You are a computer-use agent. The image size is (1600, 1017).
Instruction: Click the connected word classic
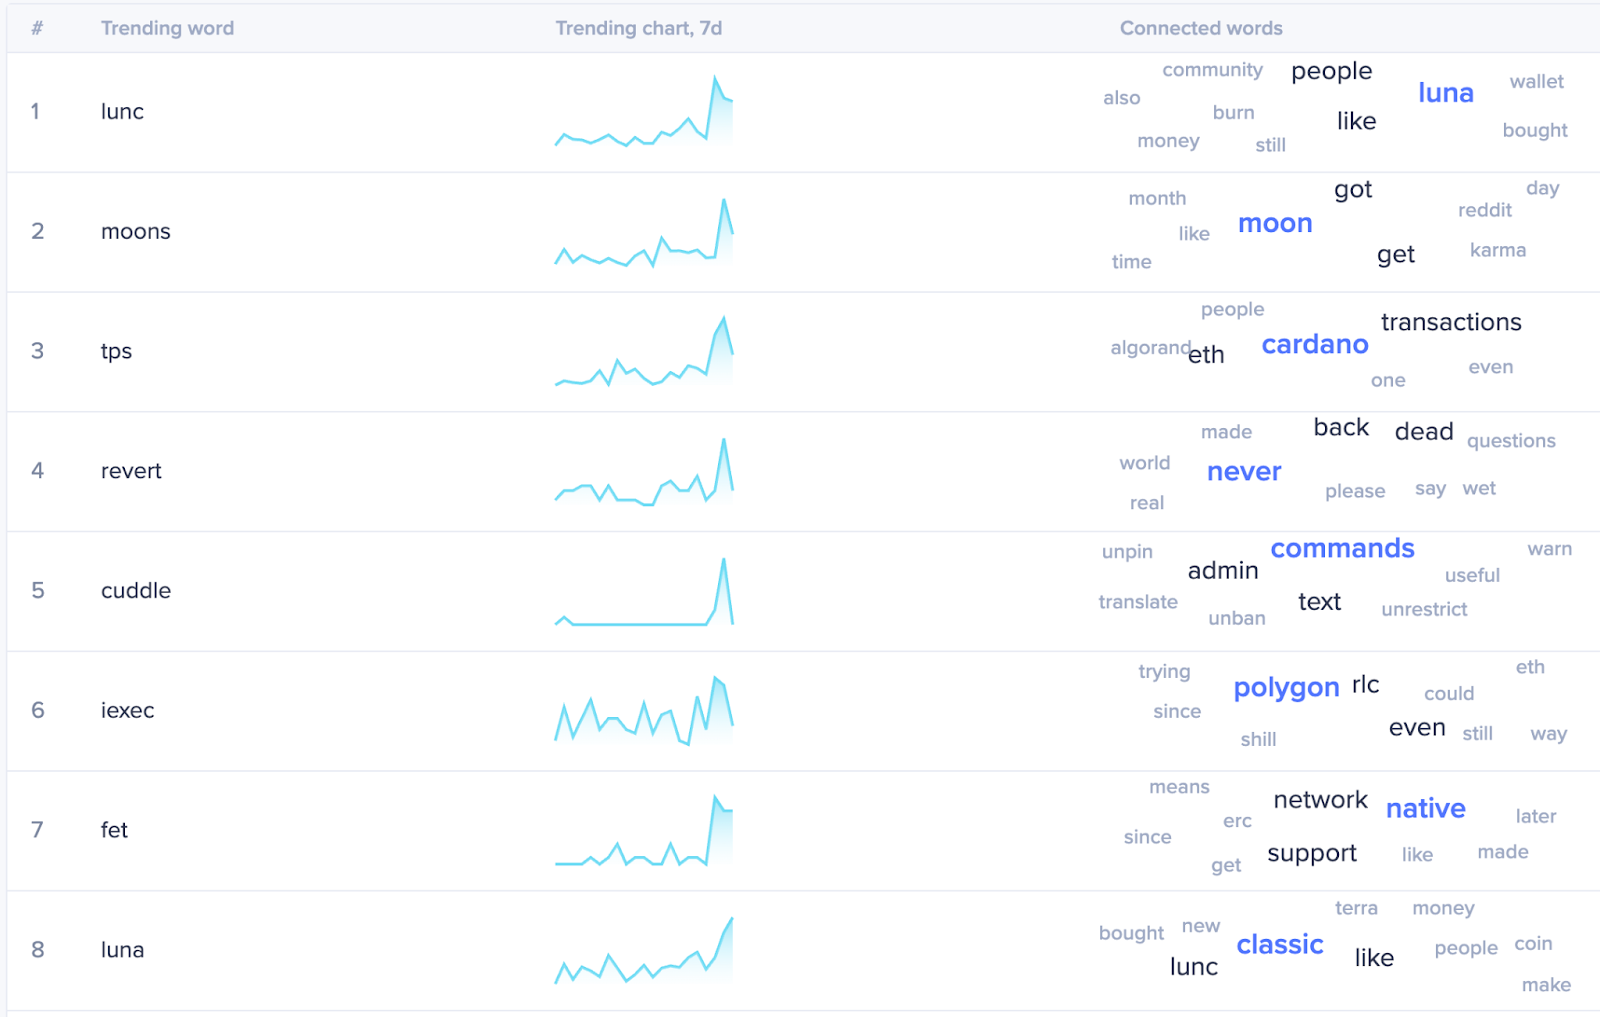coord(1280,944)
